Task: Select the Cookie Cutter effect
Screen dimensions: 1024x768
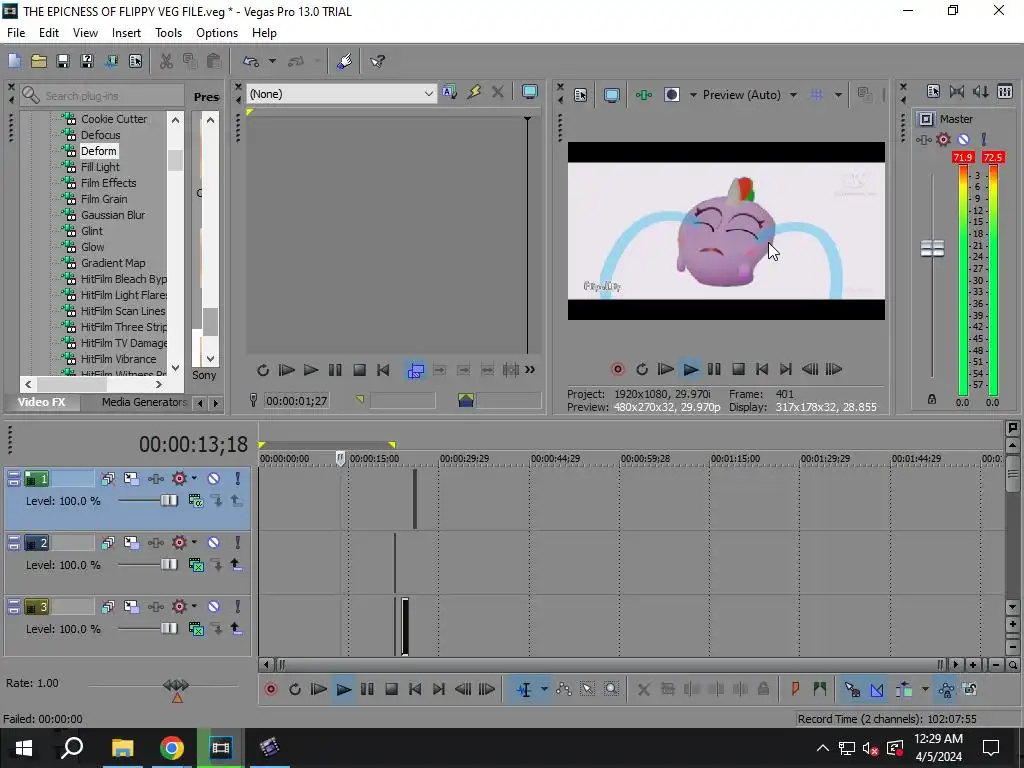Action: 114,119
